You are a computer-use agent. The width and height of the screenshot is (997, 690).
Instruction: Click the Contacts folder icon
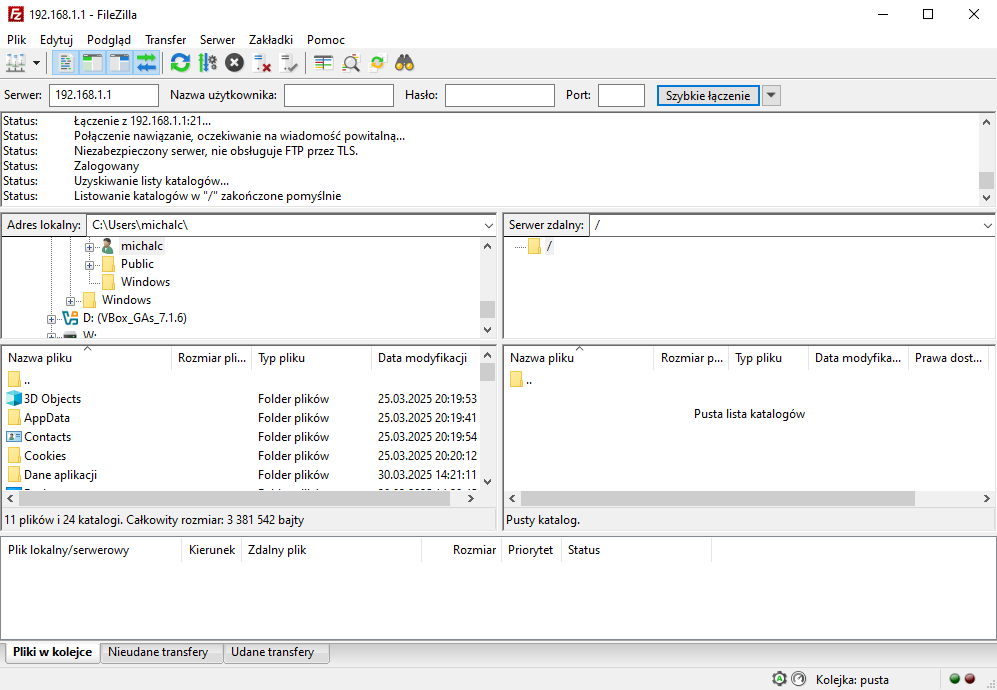[14, 437]
